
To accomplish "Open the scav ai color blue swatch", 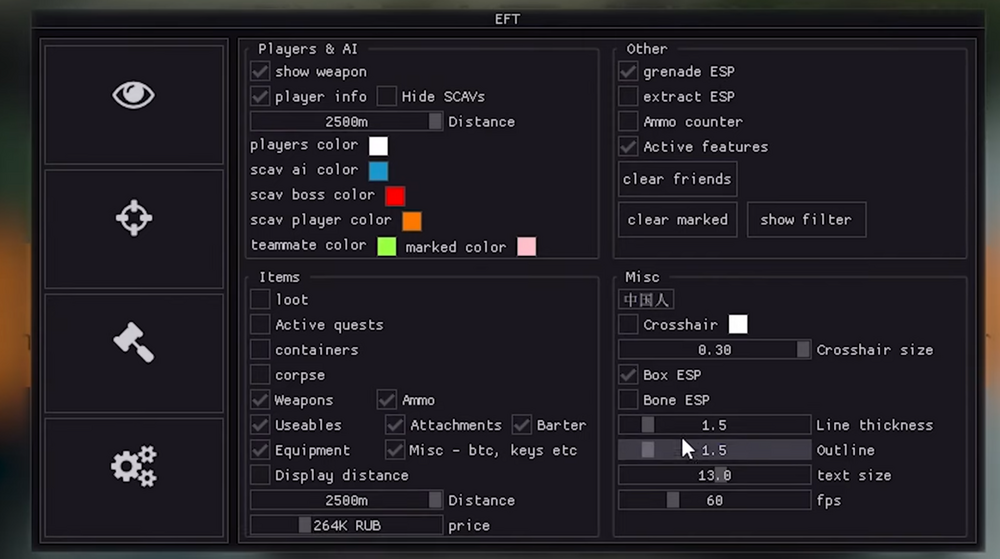I will (378, 171).
